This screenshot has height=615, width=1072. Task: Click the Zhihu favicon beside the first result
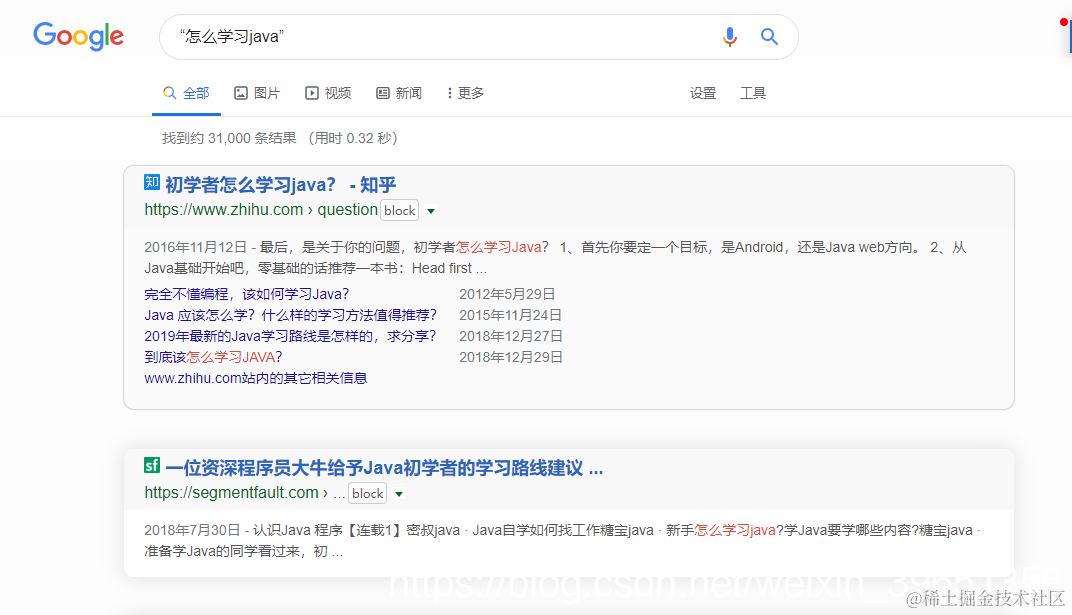152,182
